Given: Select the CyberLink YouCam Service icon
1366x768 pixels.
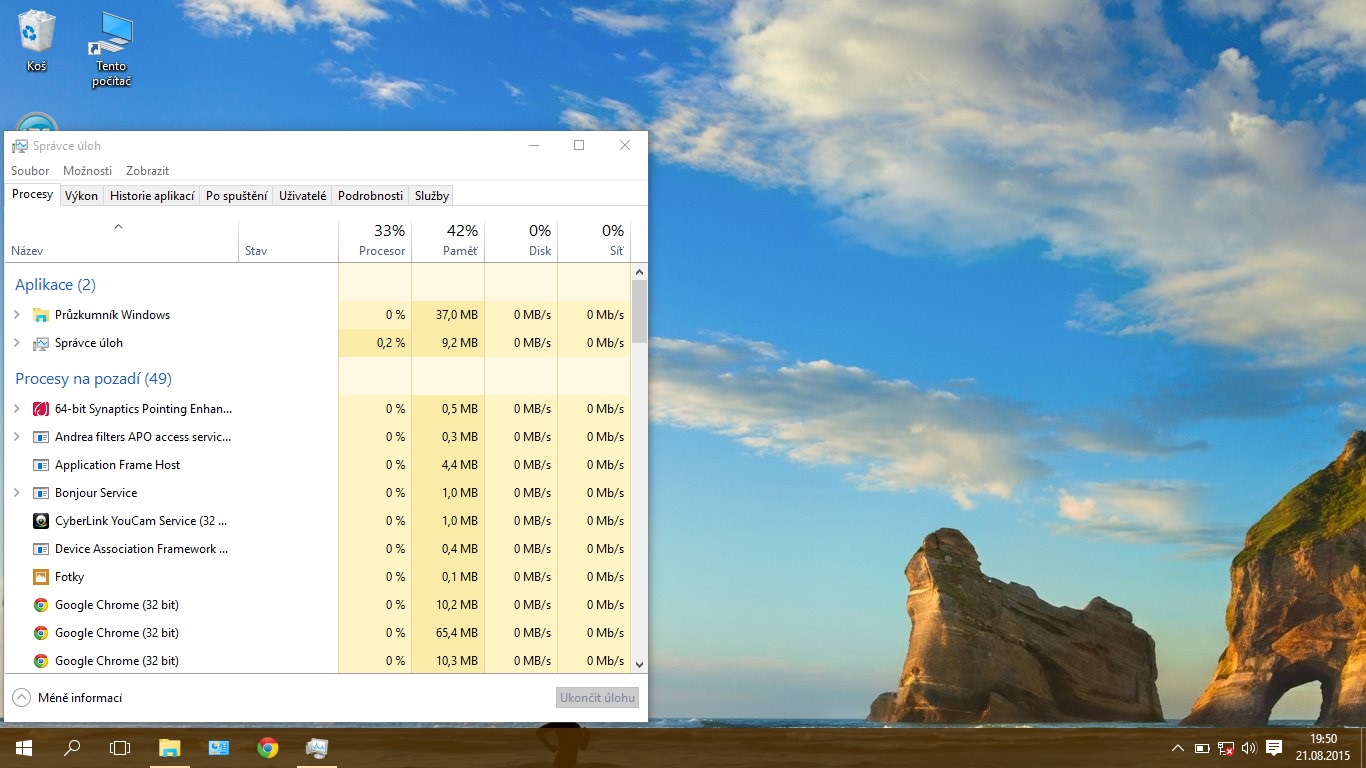Looking at the screenshot, I should click(41, 521).
